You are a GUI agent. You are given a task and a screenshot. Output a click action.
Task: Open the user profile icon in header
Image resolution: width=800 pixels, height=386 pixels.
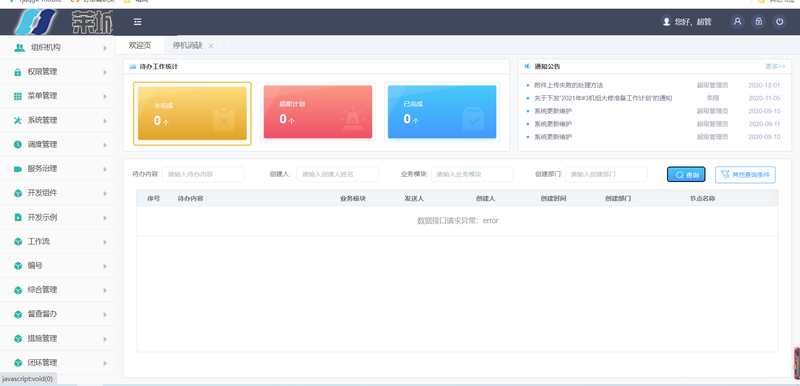pyautogui.click(x=737, y=21)
